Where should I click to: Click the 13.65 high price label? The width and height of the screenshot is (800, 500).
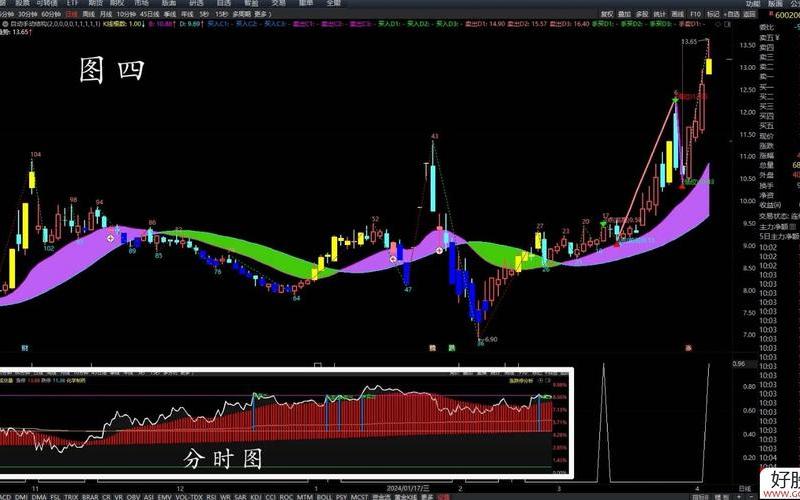click(x=690, y=41)
